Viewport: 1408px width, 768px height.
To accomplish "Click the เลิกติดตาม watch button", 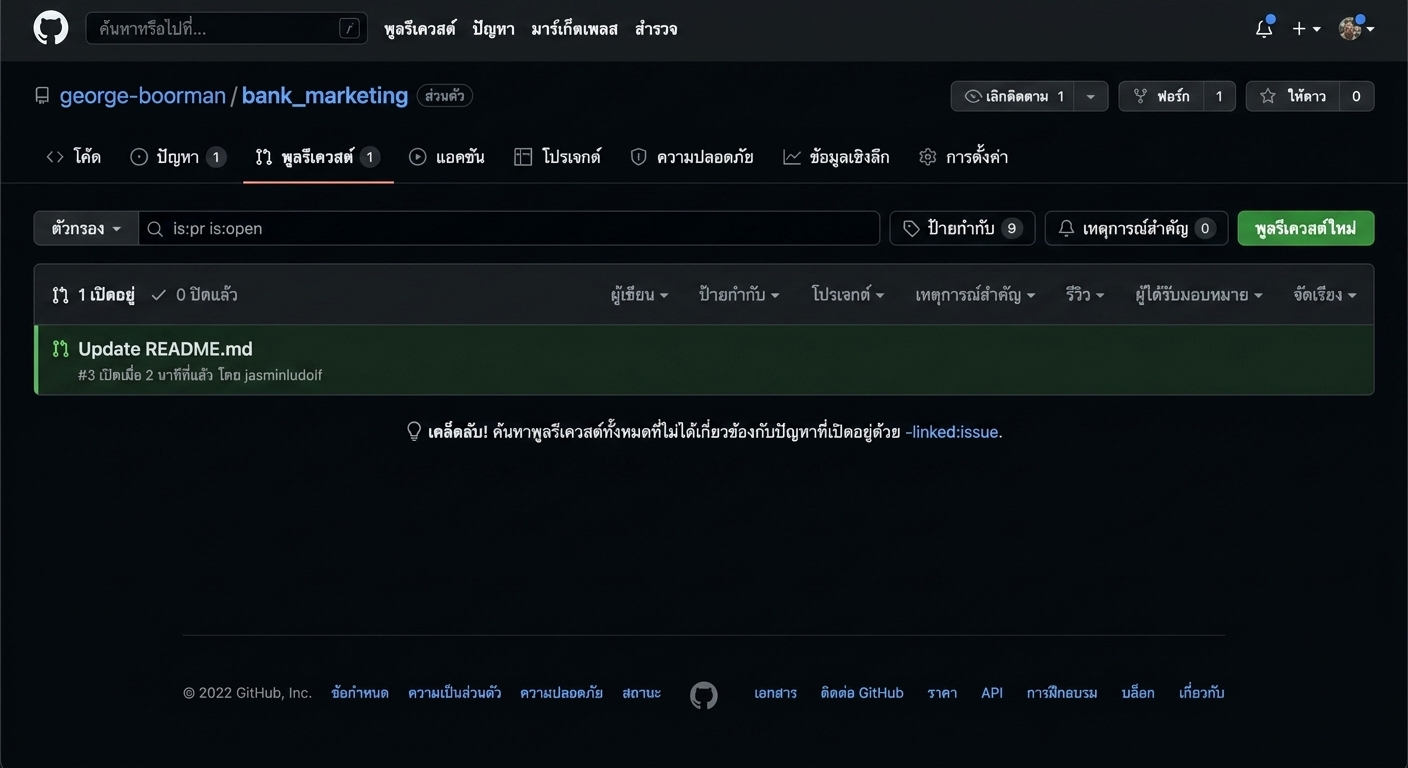I will pyautogui.click(x=1012, y=96).
